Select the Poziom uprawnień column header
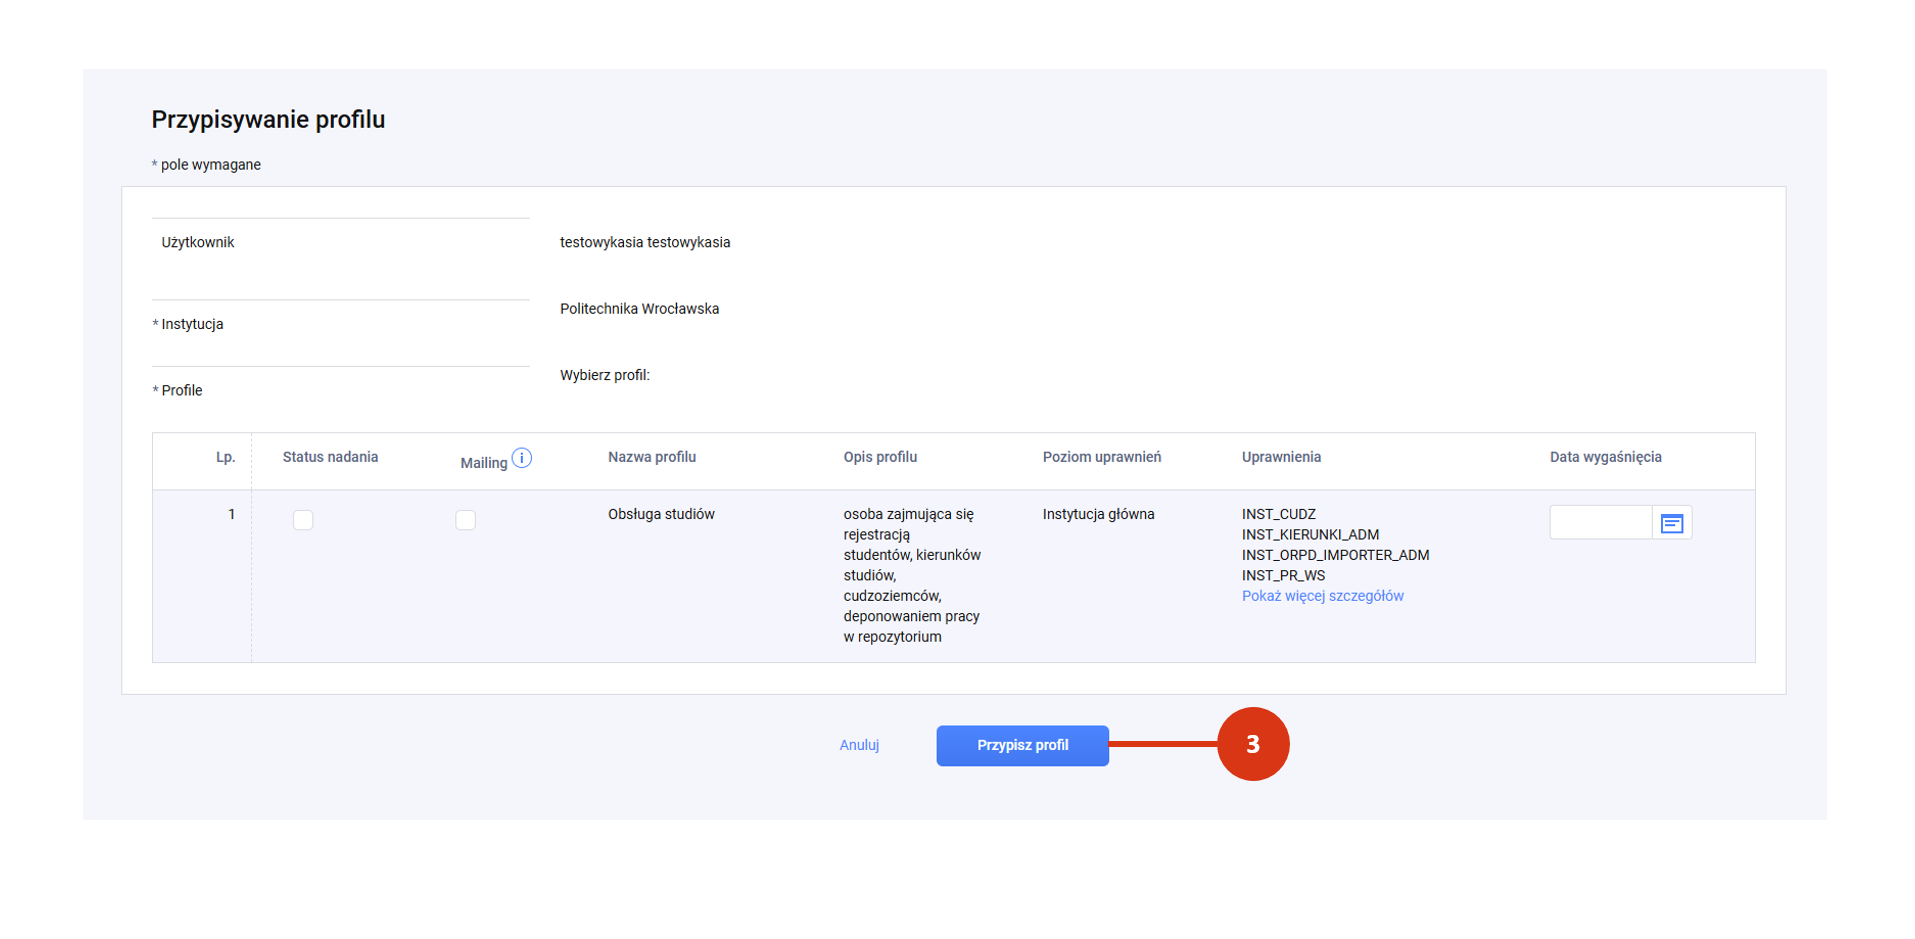The image size is (1915, 939). [x=1102, y=457]
